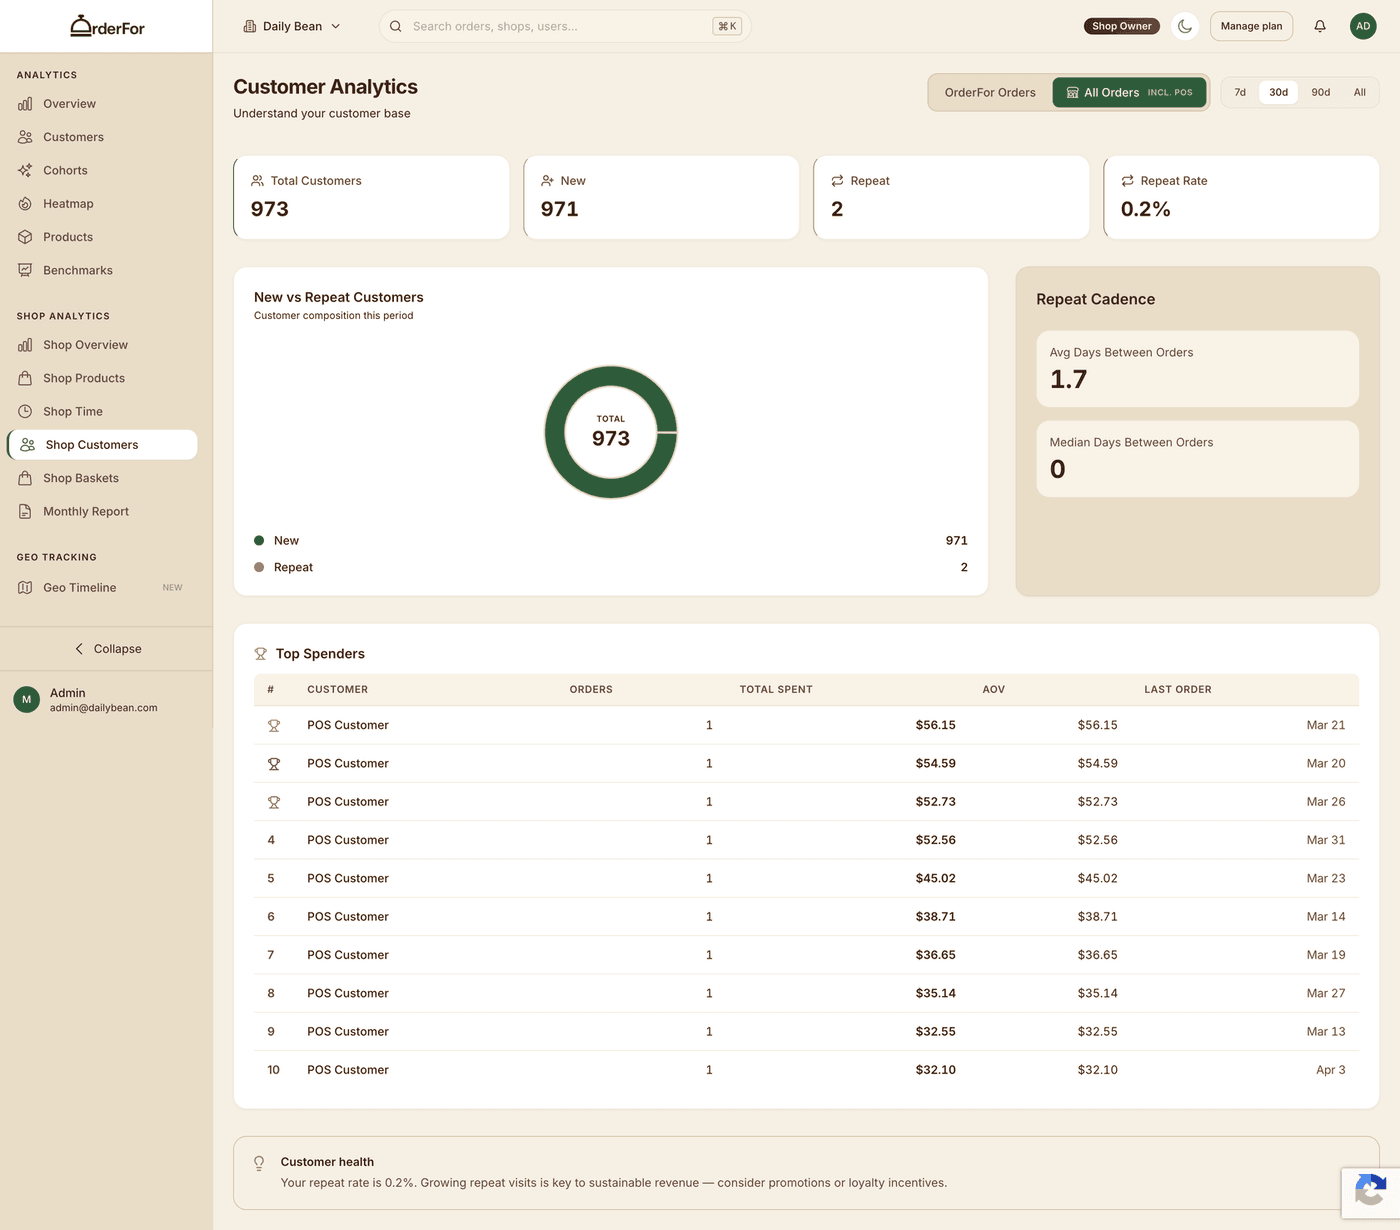The image size is (1400, 1230).
Task: Click the OrderFor logo
Action: pyautogui.click(x=107, y=27)
